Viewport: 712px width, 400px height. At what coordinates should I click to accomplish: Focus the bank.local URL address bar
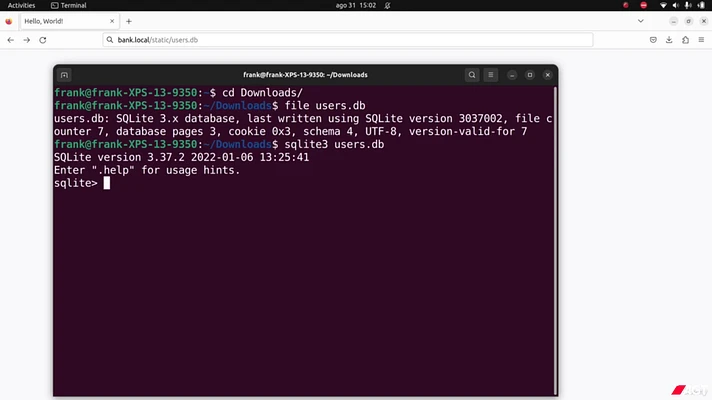point(348,40)
